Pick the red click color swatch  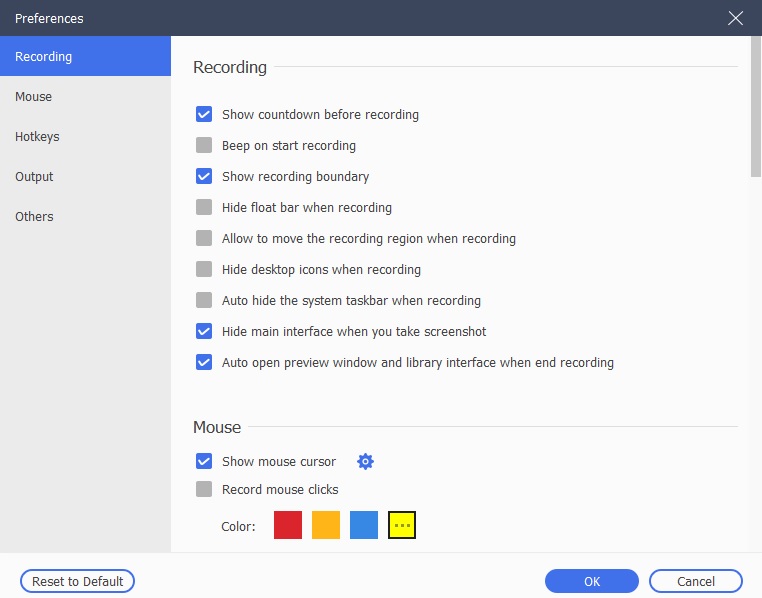pyautogui.click(x=288, y=525)
